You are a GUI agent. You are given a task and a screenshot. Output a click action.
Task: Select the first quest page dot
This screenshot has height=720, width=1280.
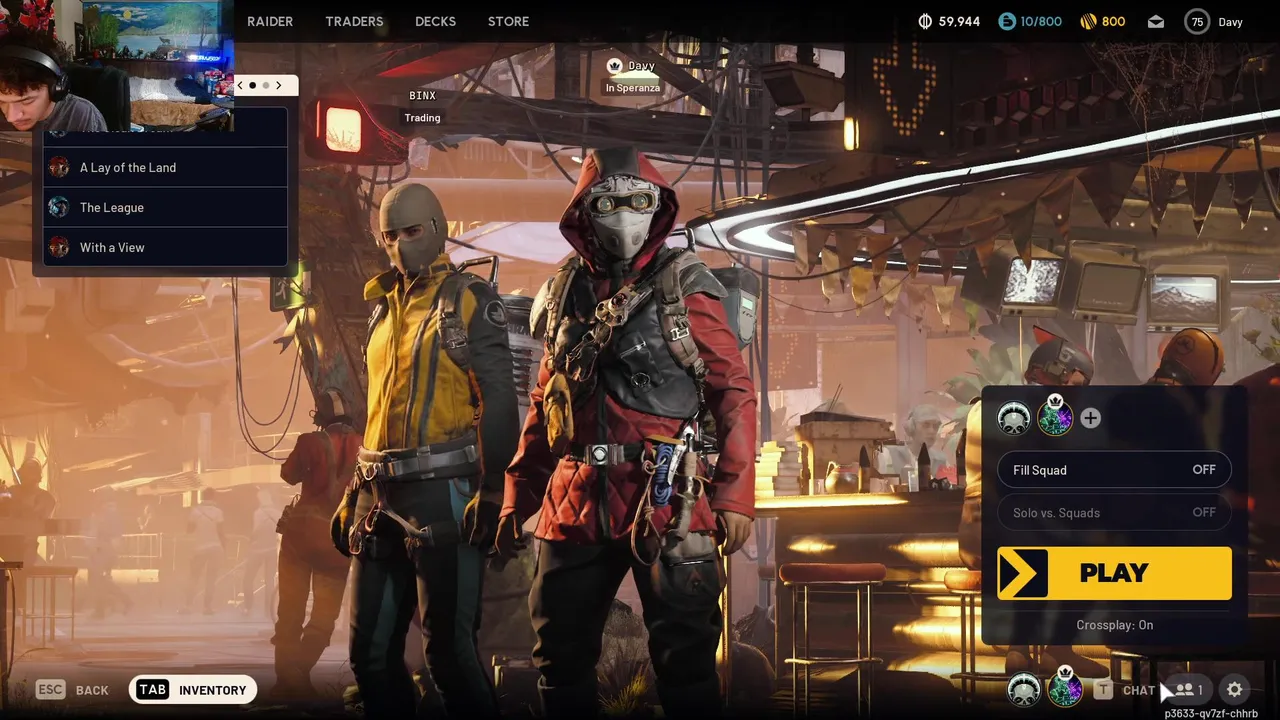click(252, 85)
